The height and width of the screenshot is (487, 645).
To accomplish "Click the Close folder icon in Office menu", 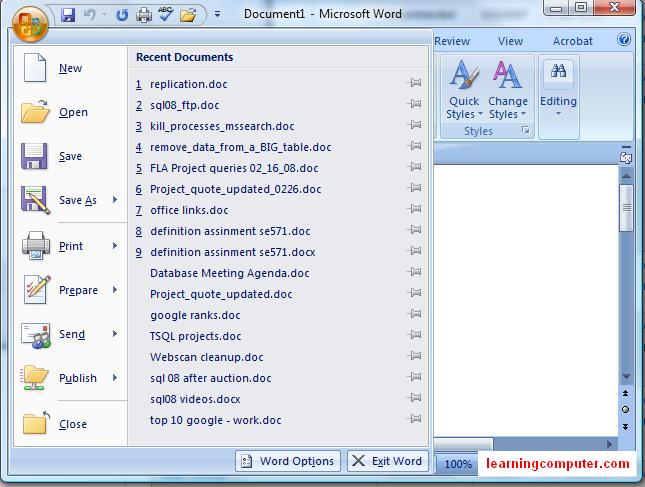I will [x=36, y=422].
